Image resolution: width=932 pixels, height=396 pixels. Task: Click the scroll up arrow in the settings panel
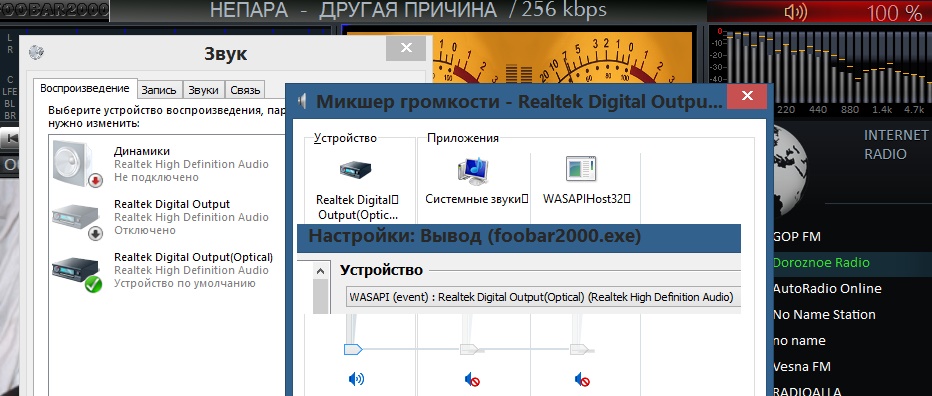320,271
